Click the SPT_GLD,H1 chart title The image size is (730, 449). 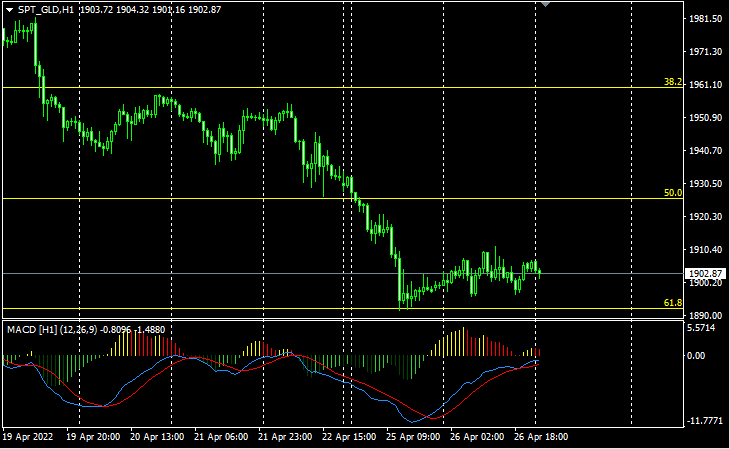point(46,9)
